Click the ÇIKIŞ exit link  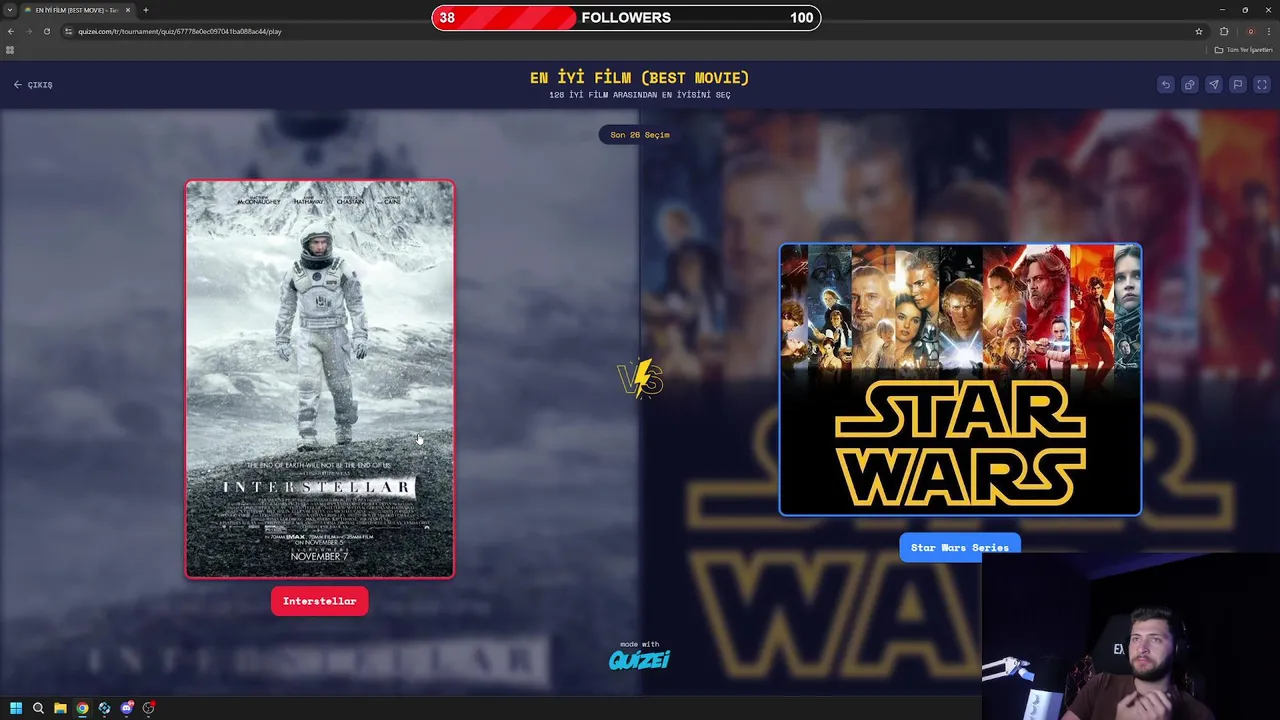pyautogui.click(x=33, y=85)
